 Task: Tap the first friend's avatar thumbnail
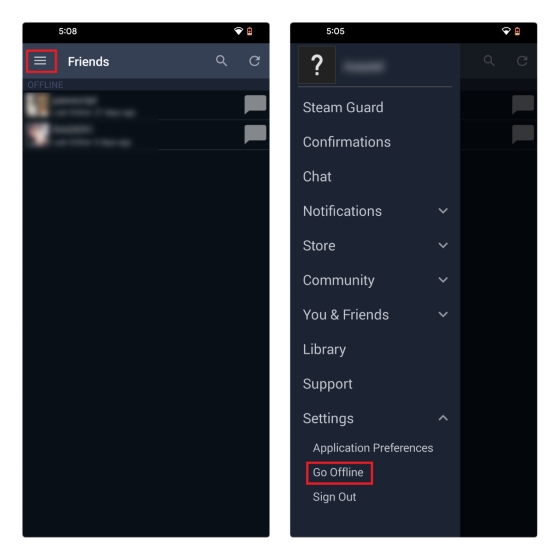(38, 105)
